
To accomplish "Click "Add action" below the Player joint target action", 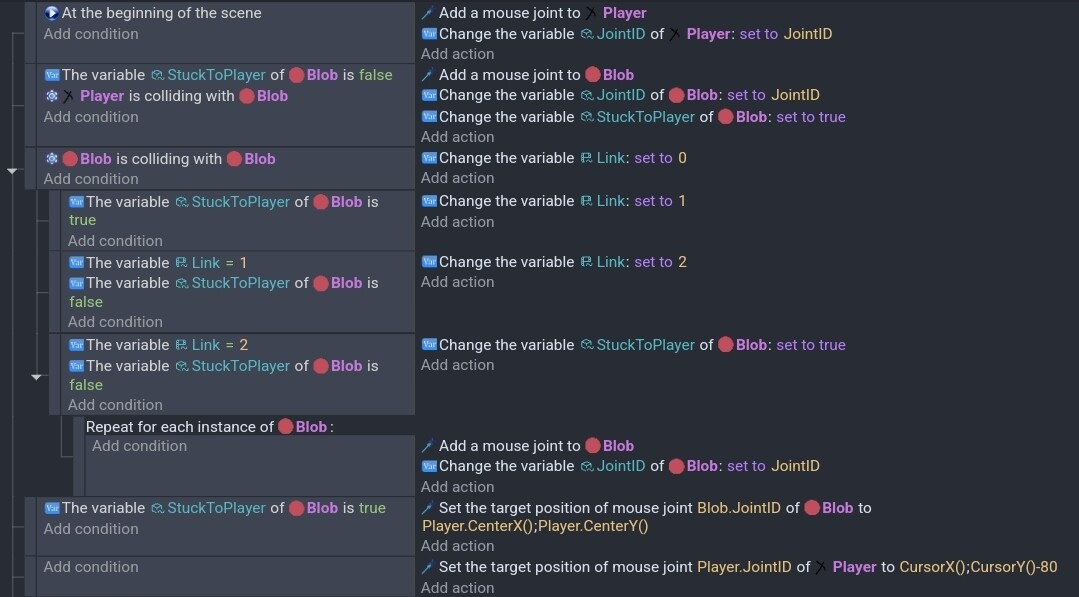I will (458, 587).
